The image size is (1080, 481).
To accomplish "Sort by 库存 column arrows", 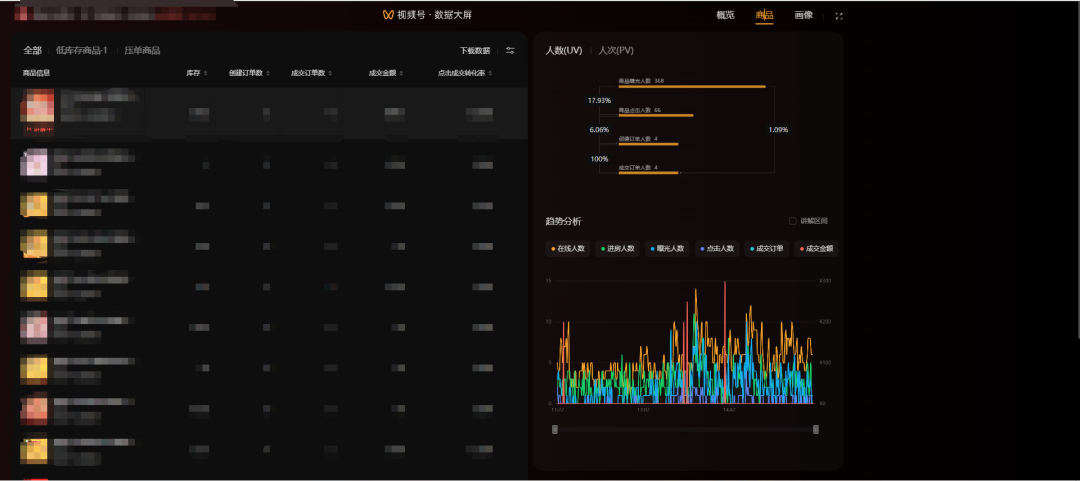I will (205, 73).
